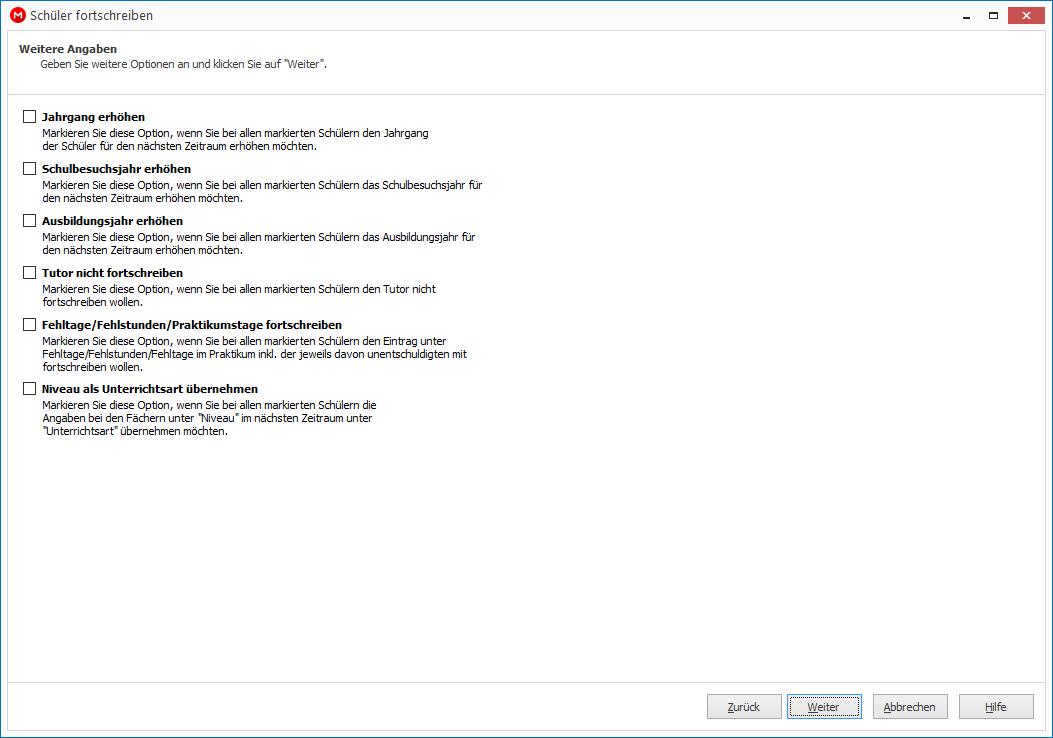Click the 'Jahrgang erhöhen' bold label

[93, 117]
